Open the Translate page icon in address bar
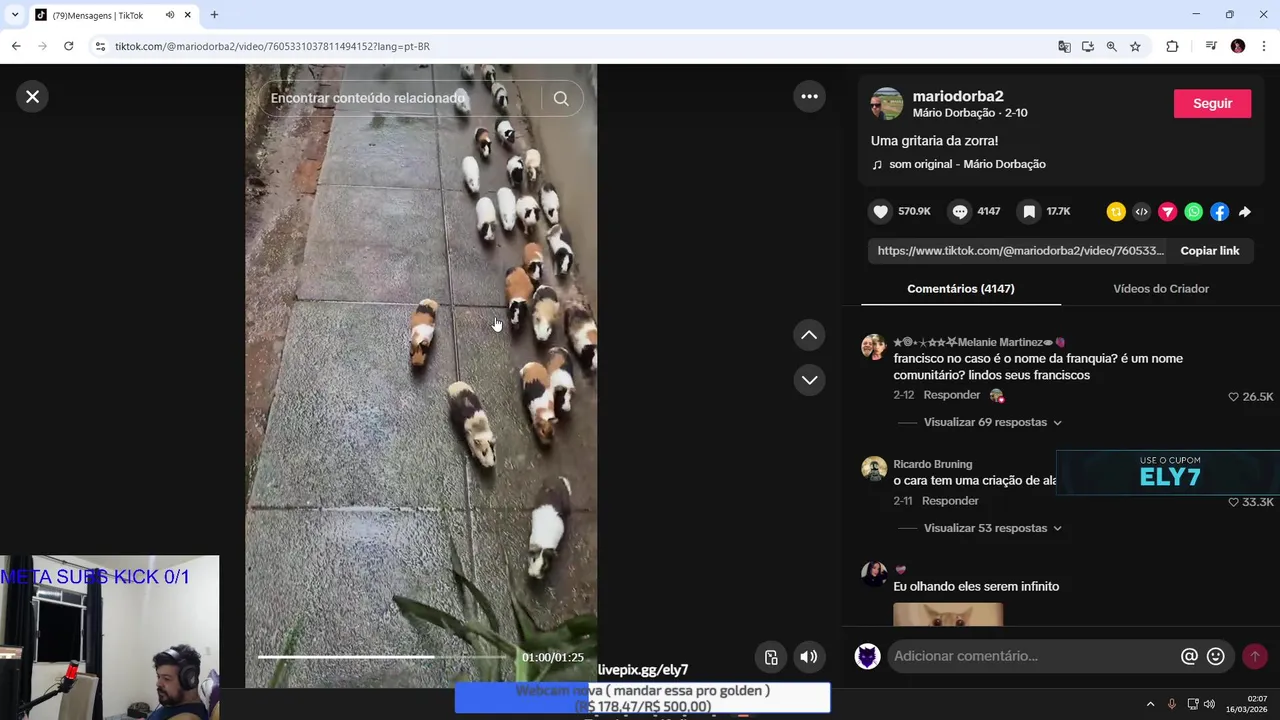1280x720 pixels. pyautogui.click(x=1064, y=46)
